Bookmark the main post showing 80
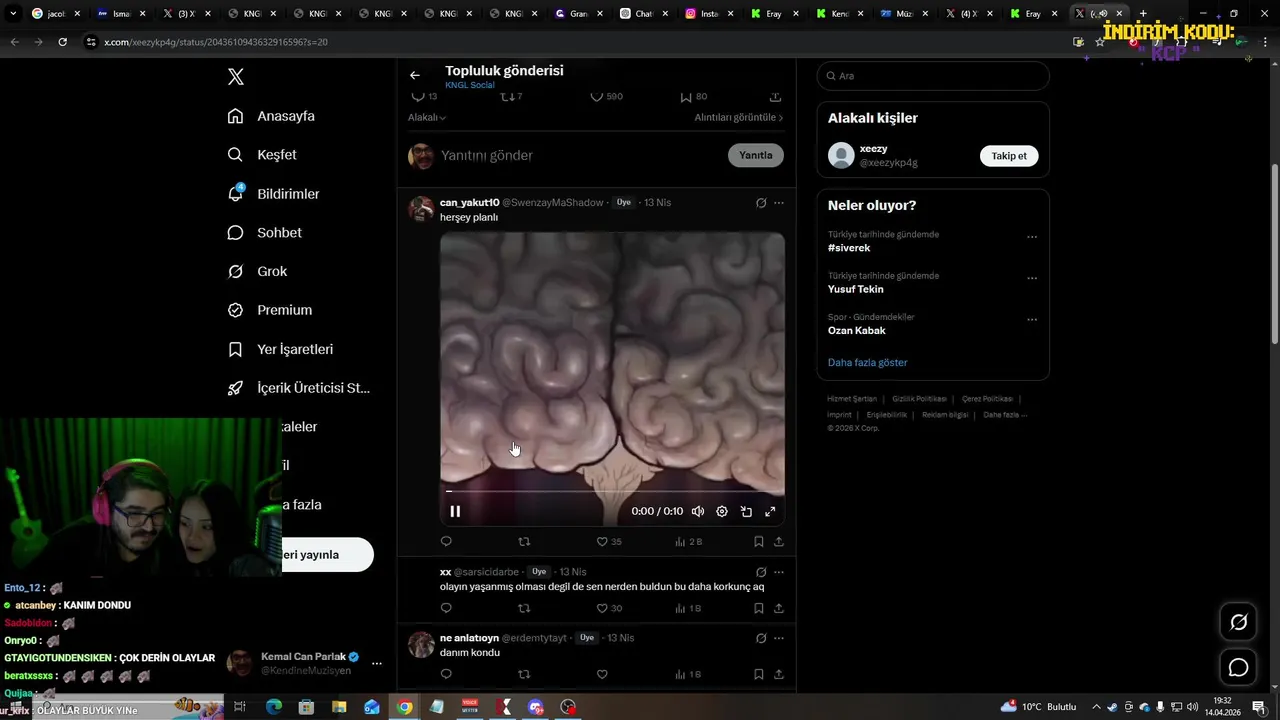Image resolution: width=1280 pixels, height=720 pixels. [x=686, y=96]
